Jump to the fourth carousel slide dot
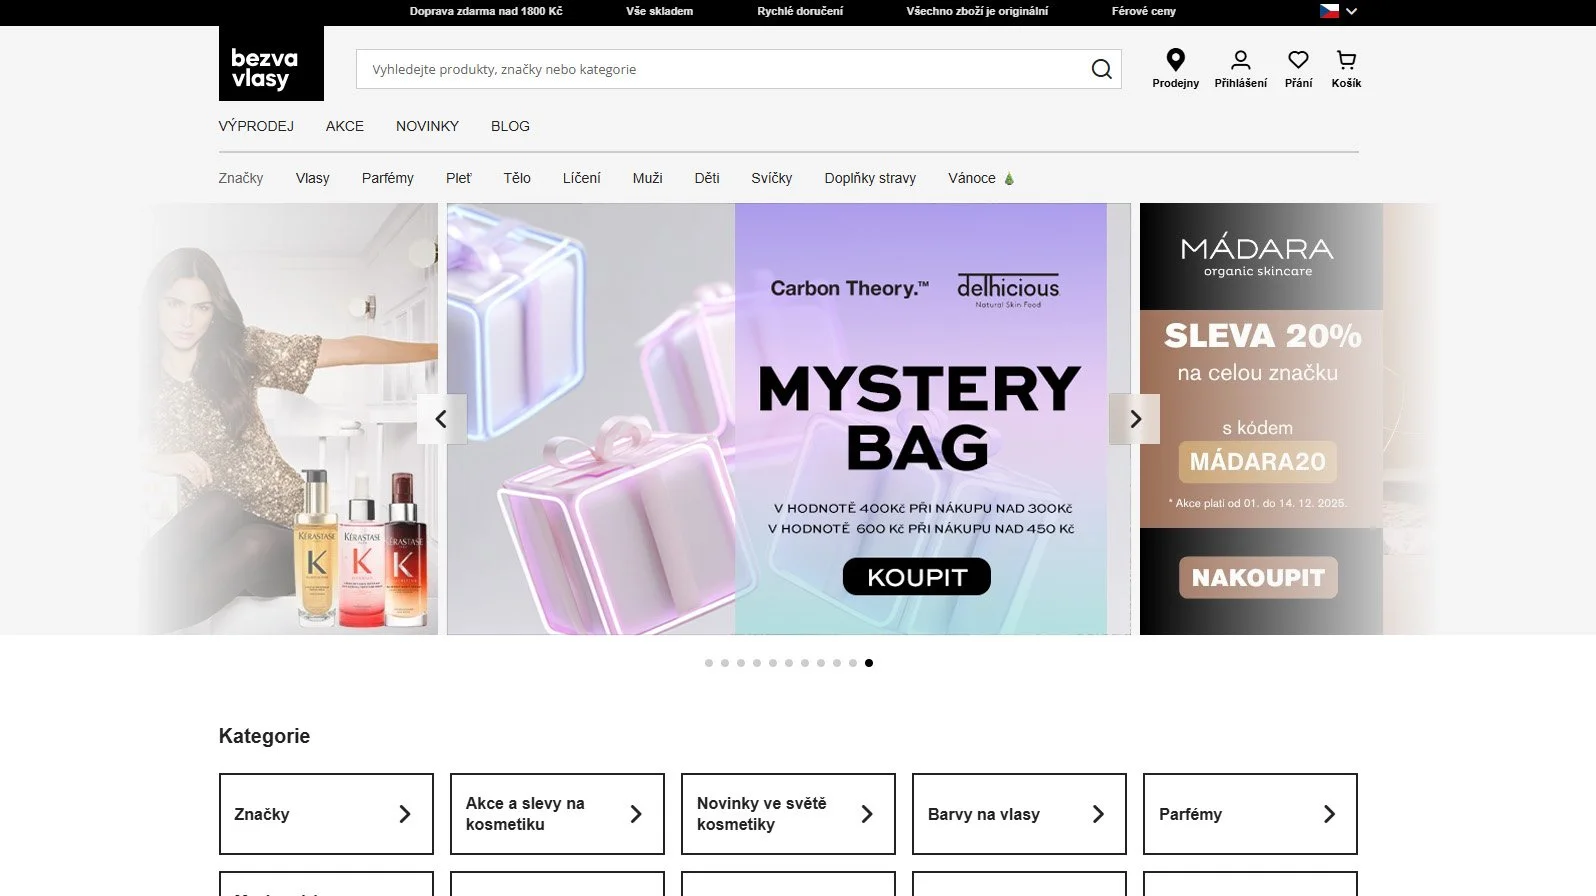The image size is (1596, 896). click(757, 663)
